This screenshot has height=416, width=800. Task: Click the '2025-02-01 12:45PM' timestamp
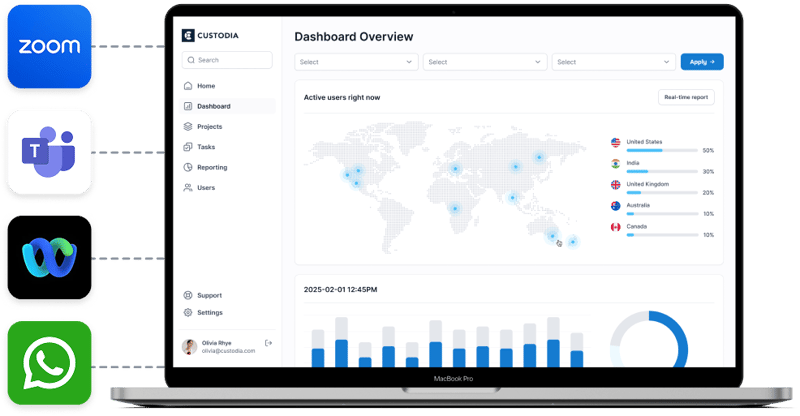[x=340, y=289]
